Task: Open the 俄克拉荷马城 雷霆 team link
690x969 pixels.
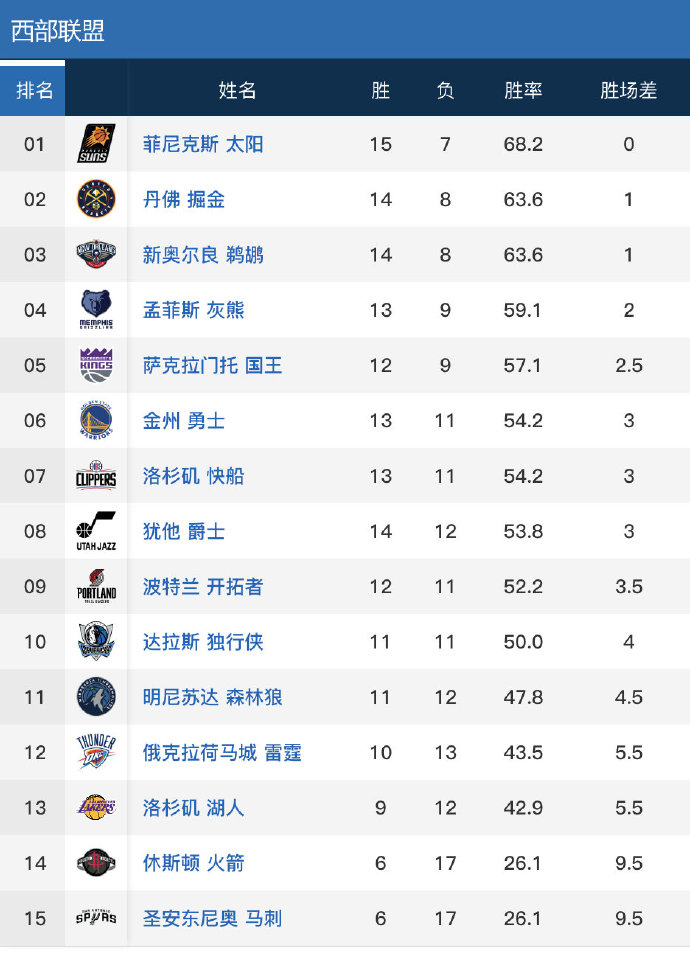Action: click(x=222, y=752)
